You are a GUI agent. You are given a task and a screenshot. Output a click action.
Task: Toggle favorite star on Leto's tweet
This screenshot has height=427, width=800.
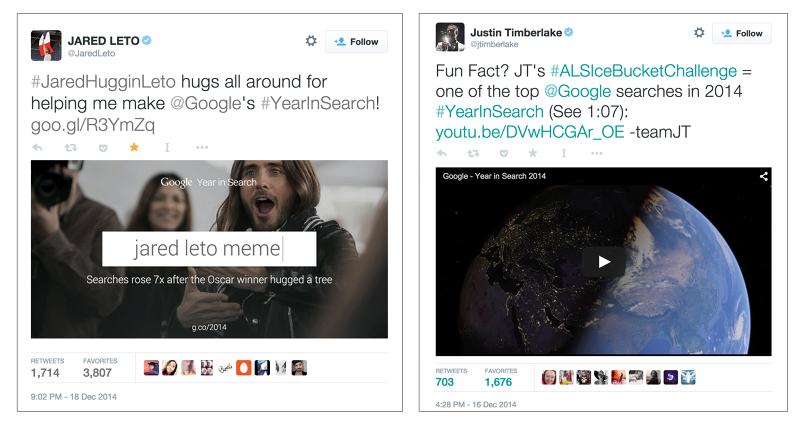tap(134, 147)
